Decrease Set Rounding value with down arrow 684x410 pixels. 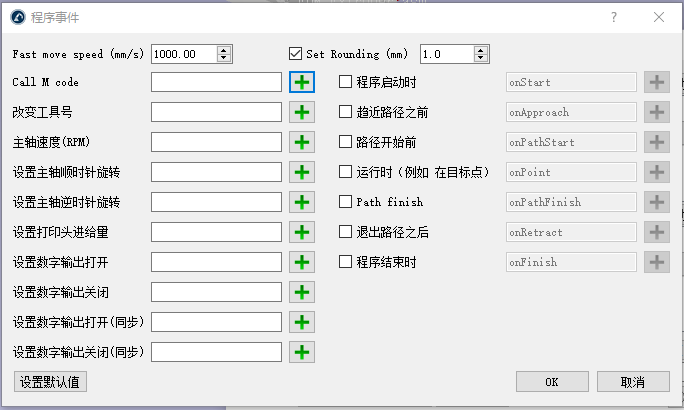coord(481,58)
